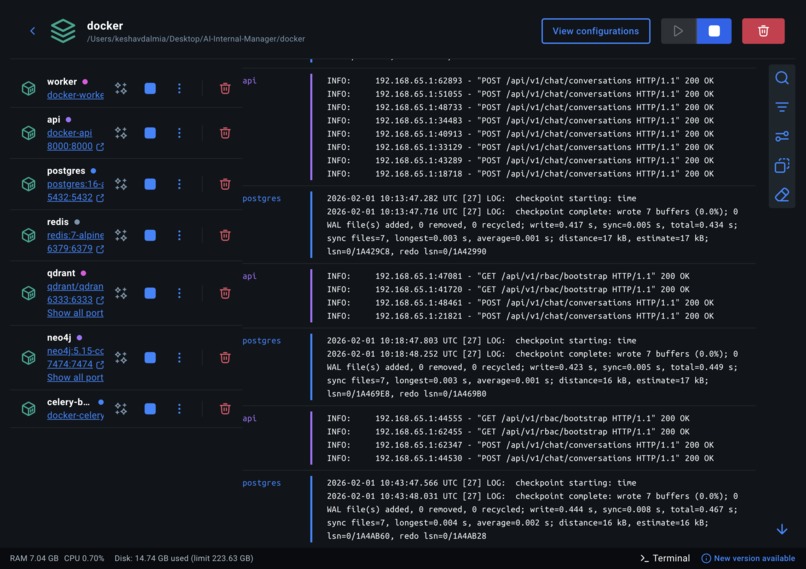Open port 7474:7474 link
This screenshot has height=569, width=806.
(75, 364)
